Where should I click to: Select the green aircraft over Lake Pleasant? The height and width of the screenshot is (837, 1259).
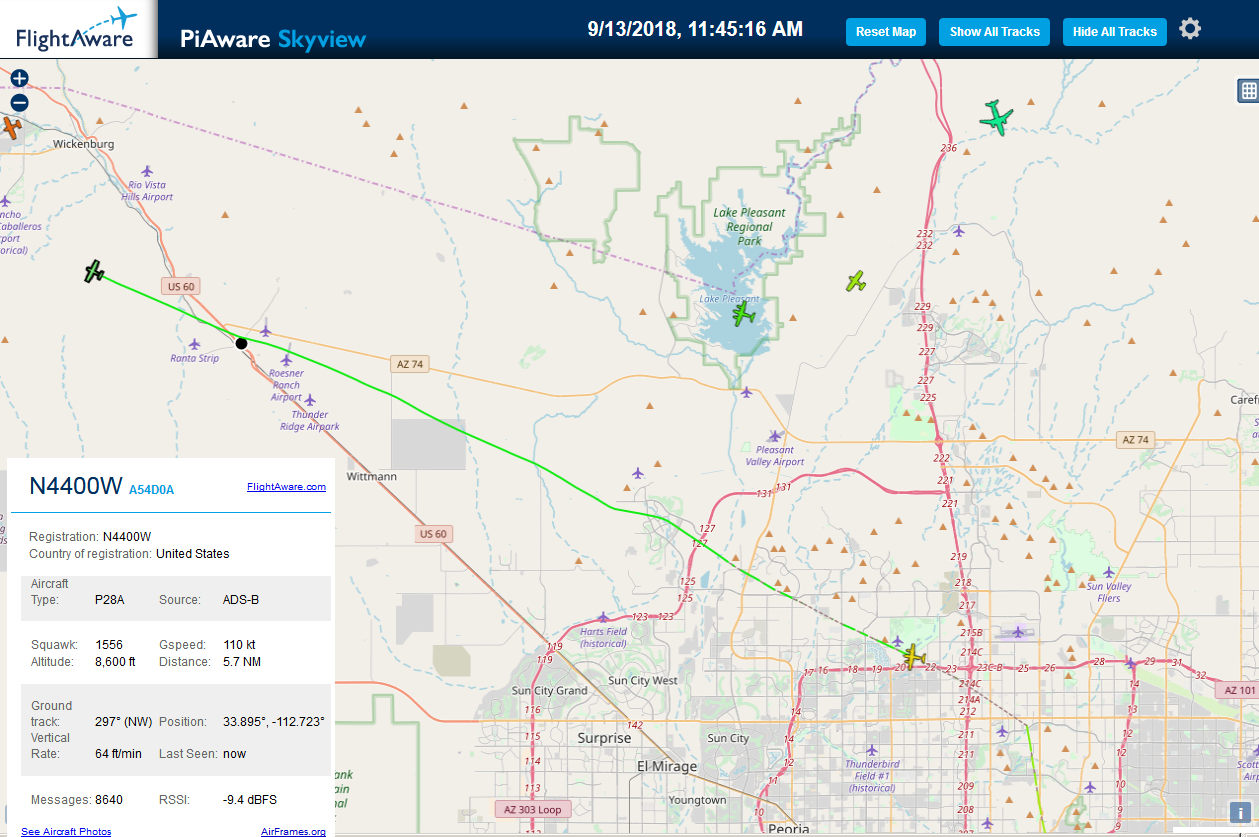click(743, 315)
